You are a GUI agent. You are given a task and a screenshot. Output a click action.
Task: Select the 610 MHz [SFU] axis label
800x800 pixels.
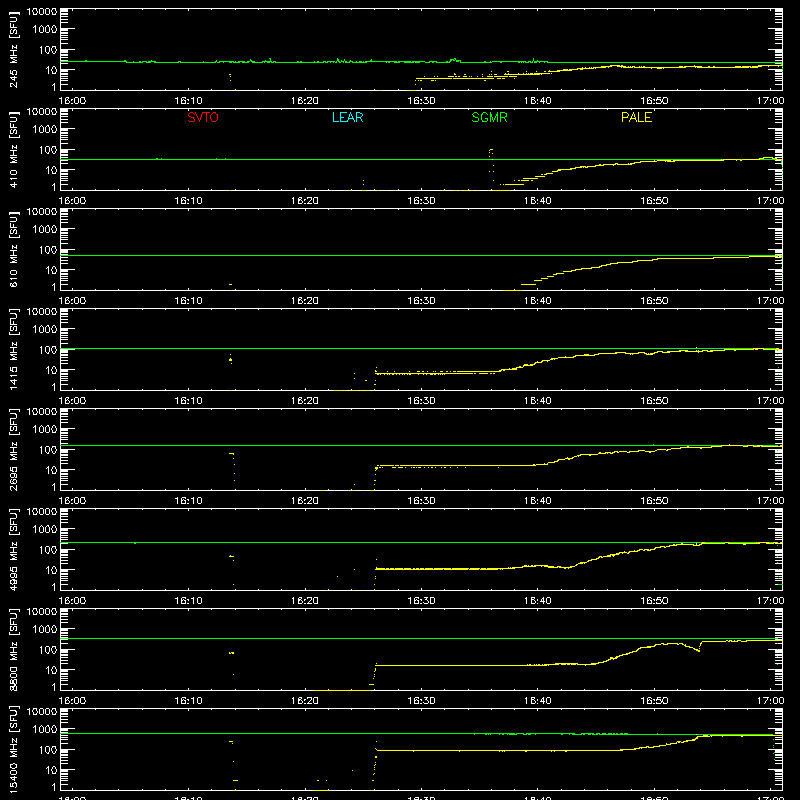pyautogui.click(x=14, y=249)
